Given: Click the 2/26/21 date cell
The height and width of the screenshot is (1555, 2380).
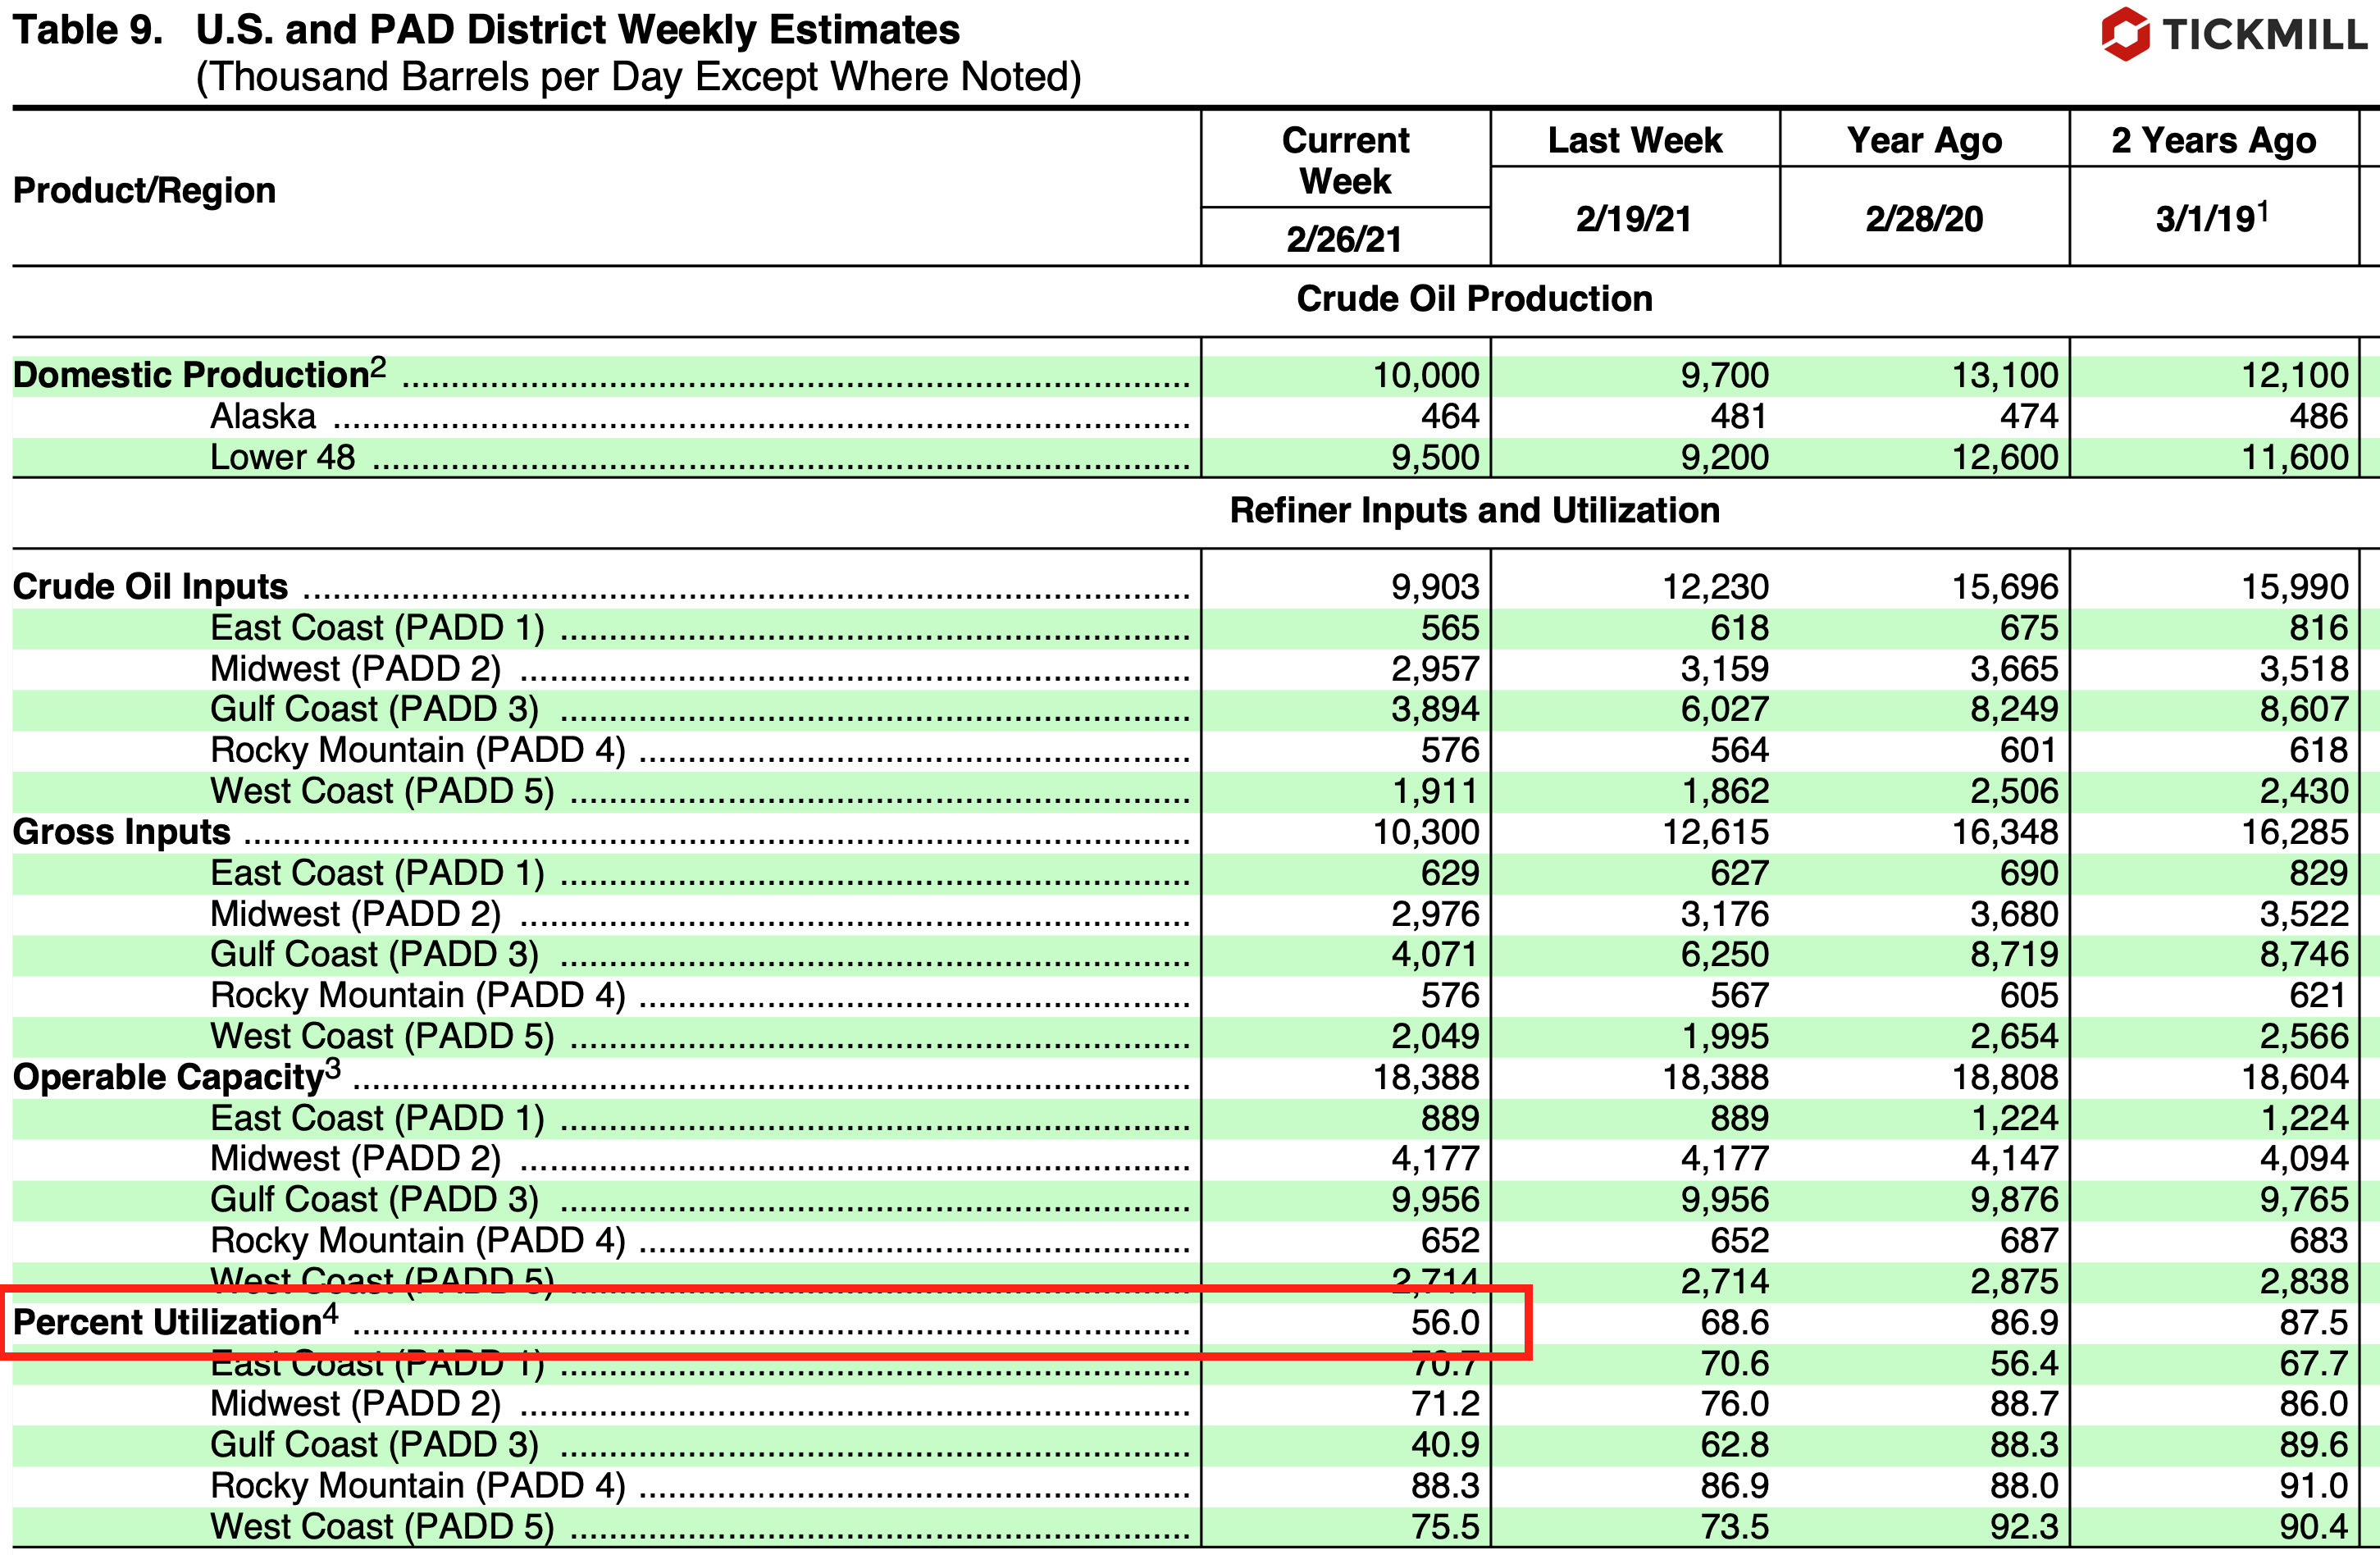Looking at the screenshot, I should [1344, 239].
